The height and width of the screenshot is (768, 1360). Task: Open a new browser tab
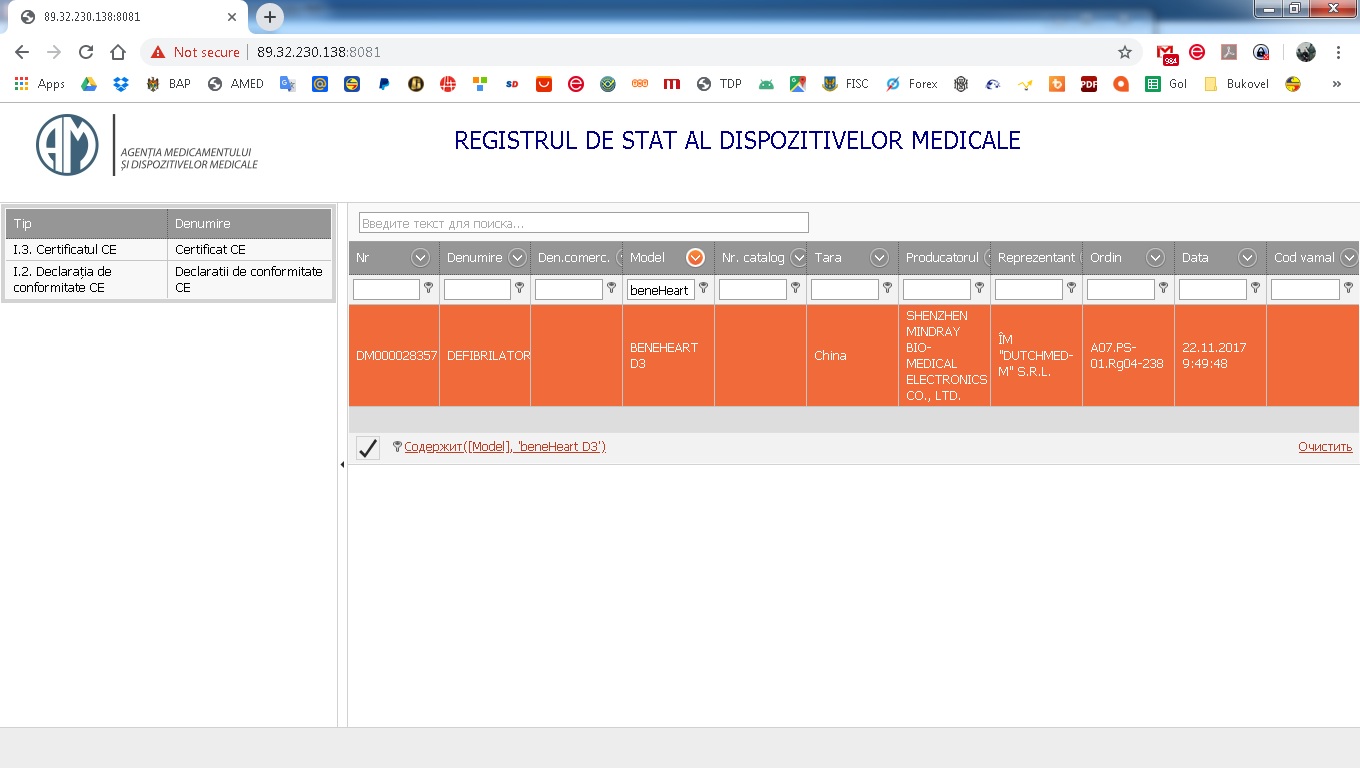pyautogui.click(x=270, y=17)
